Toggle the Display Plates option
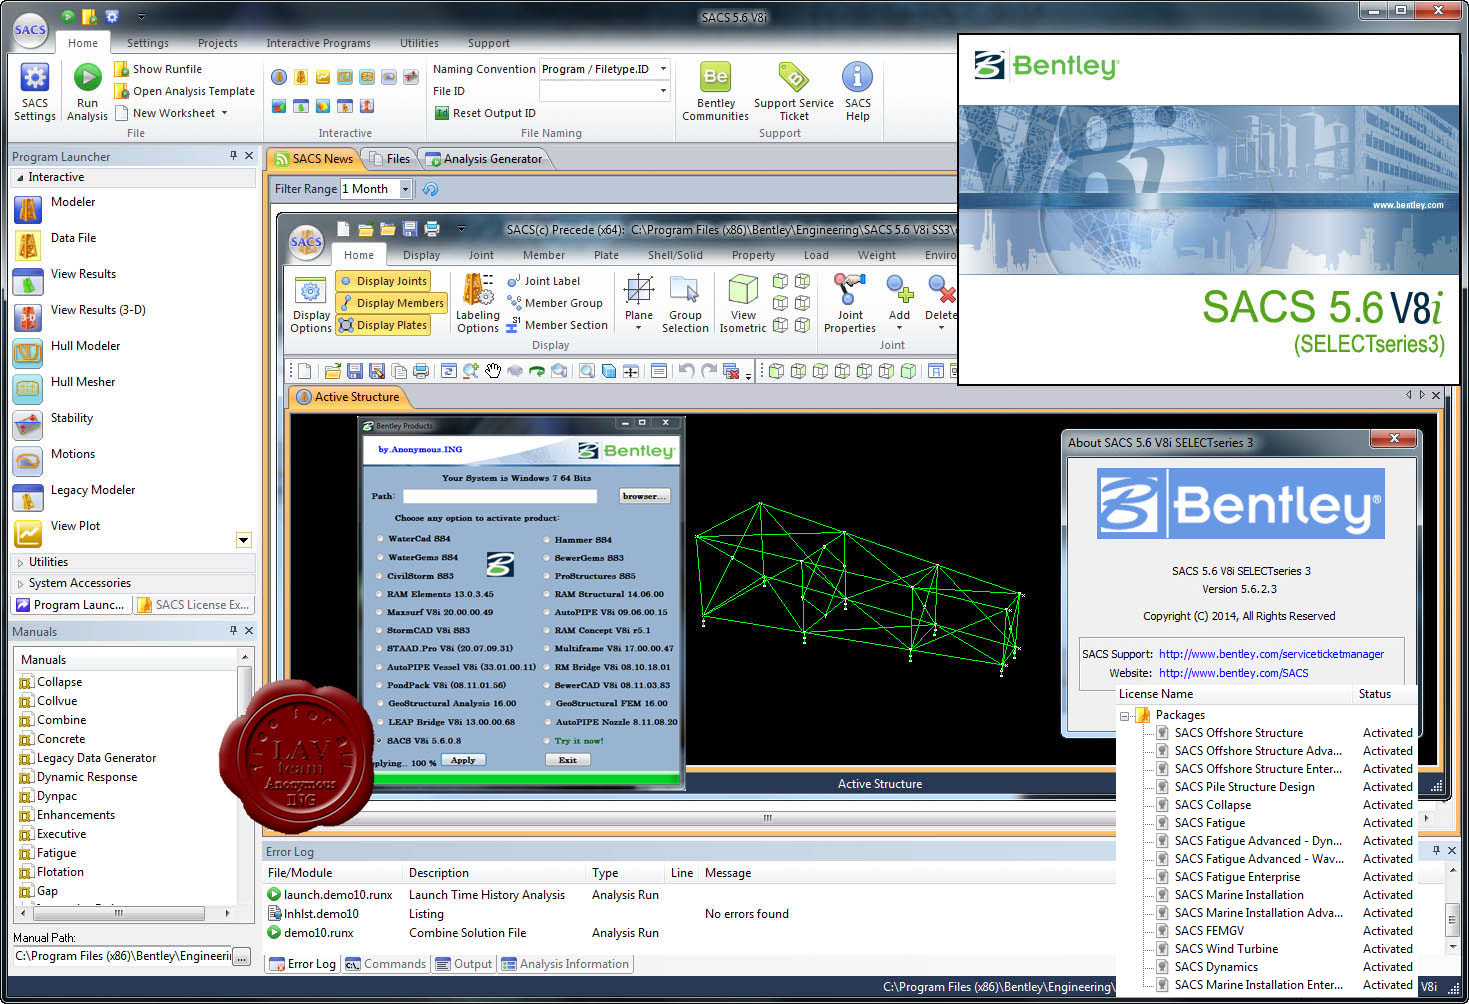1469x1004 pixels. (383, 325)
